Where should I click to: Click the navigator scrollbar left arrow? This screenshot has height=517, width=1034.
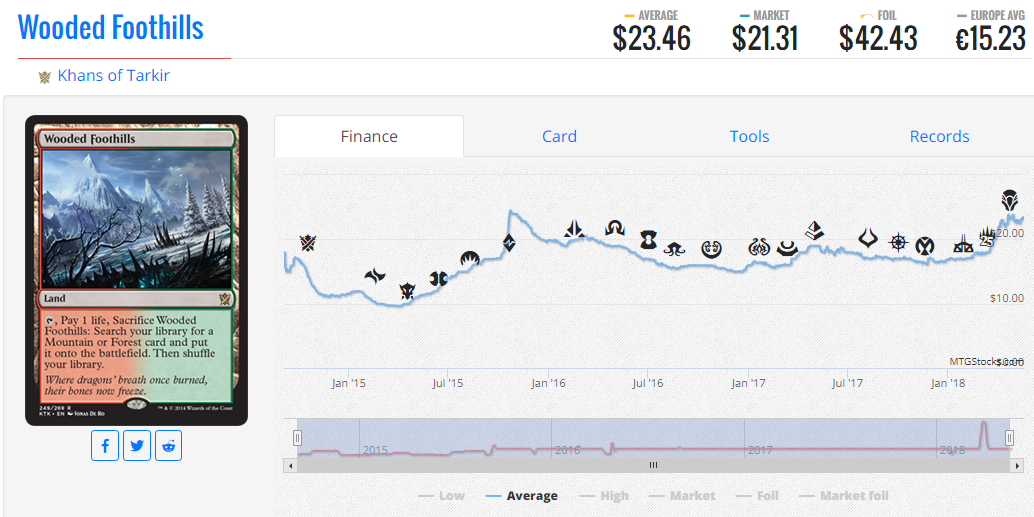coord(290,465)
